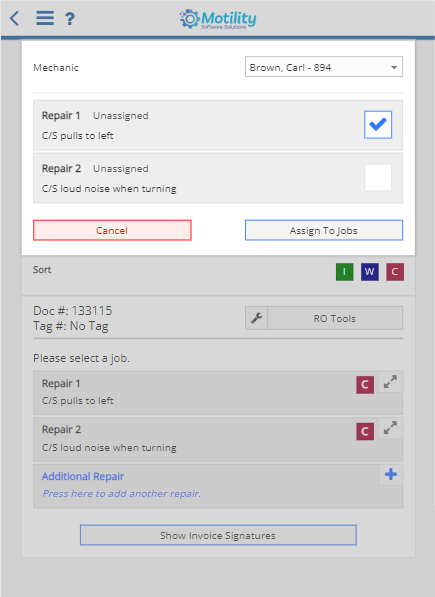Uncheck the Repair 1 checkbox
This screenshot has width=435, height=597.
(x=378, y=125)
